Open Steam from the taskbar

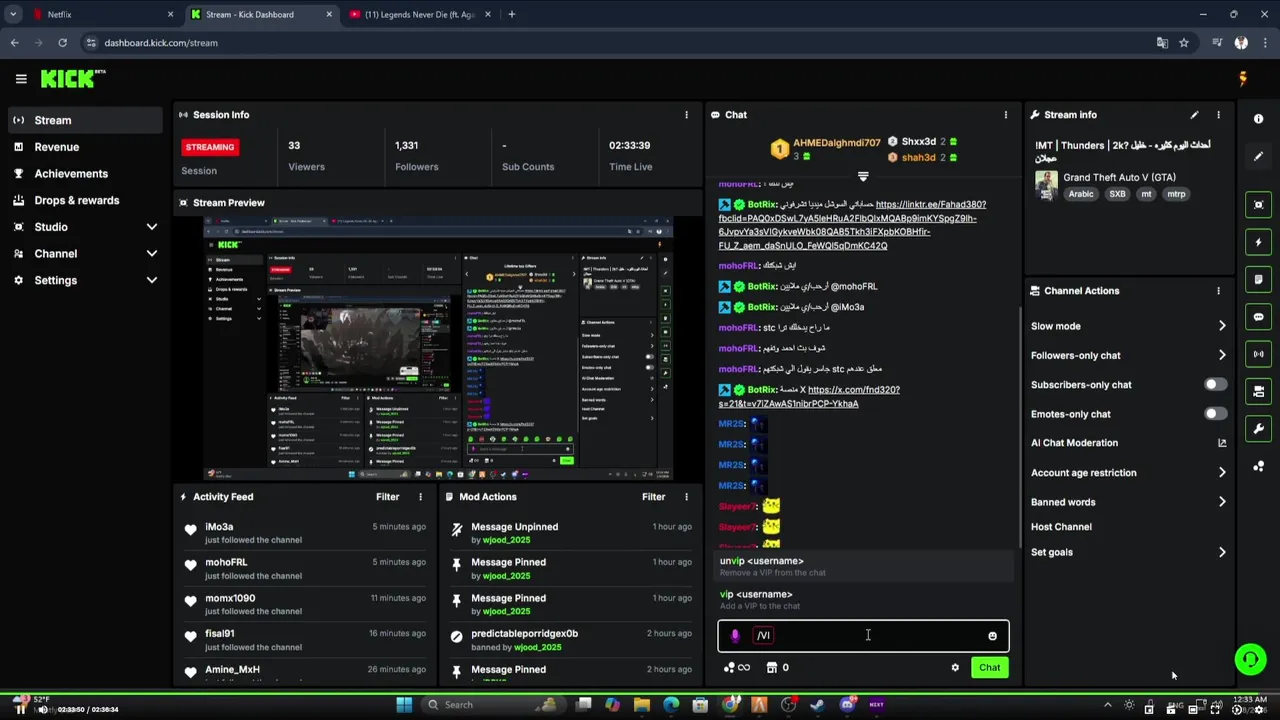click(817, 705)
